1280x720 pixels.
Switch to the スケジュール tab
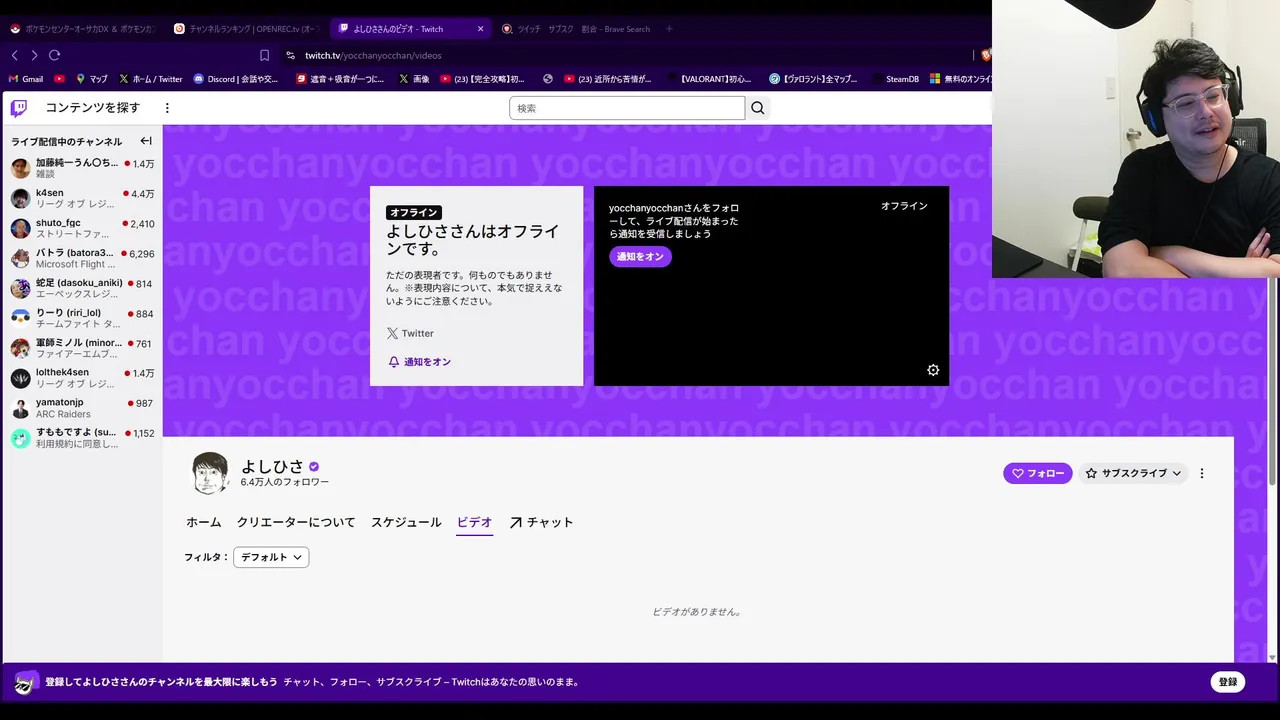[x=406, y=522]
